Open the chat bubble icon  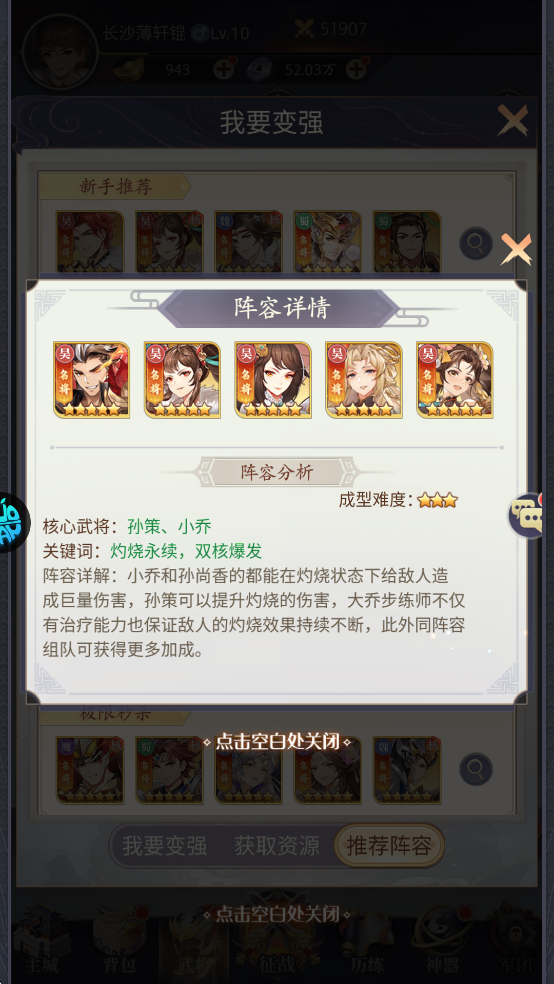(x=526, y=516)
